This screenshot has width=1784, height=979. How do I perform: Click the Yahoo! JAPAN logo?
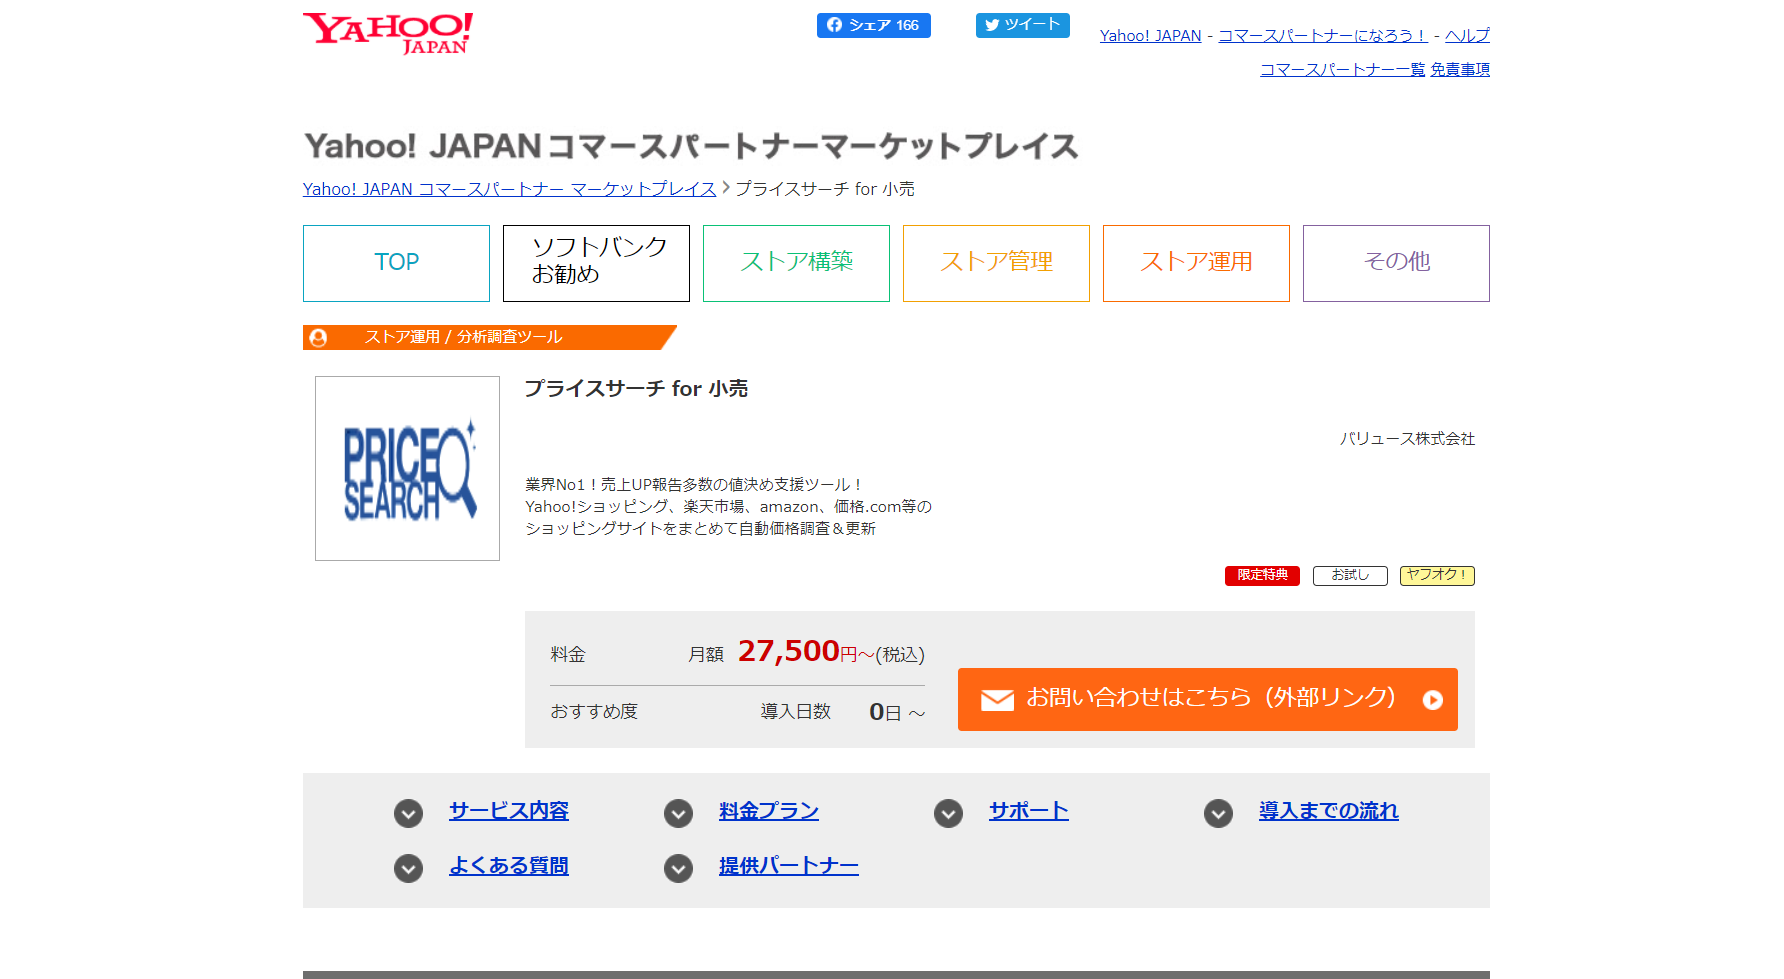pyautogui.click(x=388, y=33)
